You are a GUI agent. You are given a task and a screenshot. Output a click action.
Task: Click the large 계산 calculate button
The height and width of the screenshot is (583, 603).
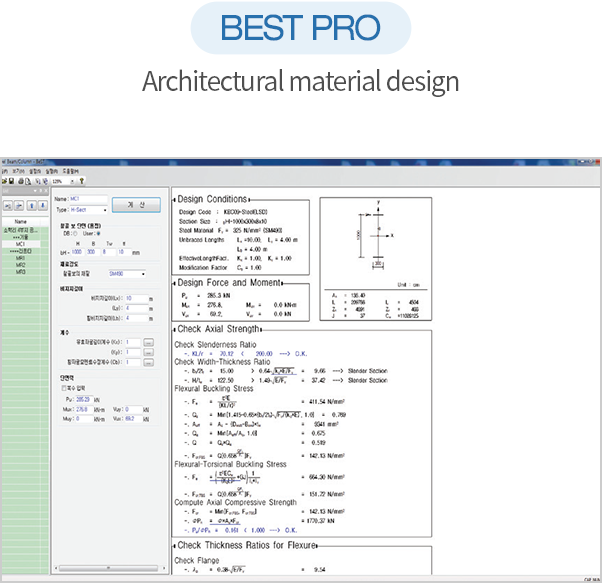(136, 205)
